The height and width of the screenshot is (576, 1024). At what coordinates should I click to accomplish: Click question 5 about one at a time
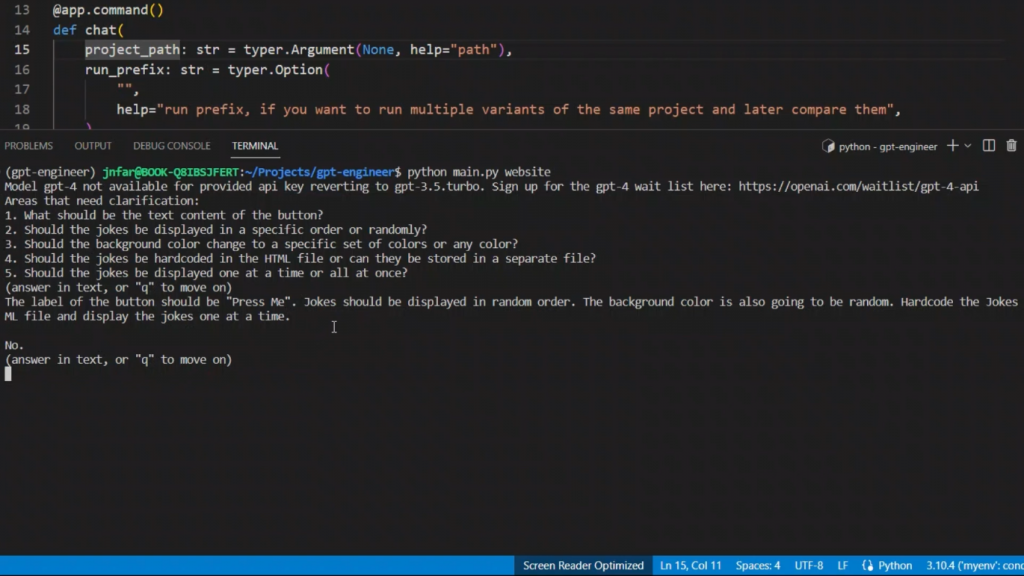click(x=206, y=272)
